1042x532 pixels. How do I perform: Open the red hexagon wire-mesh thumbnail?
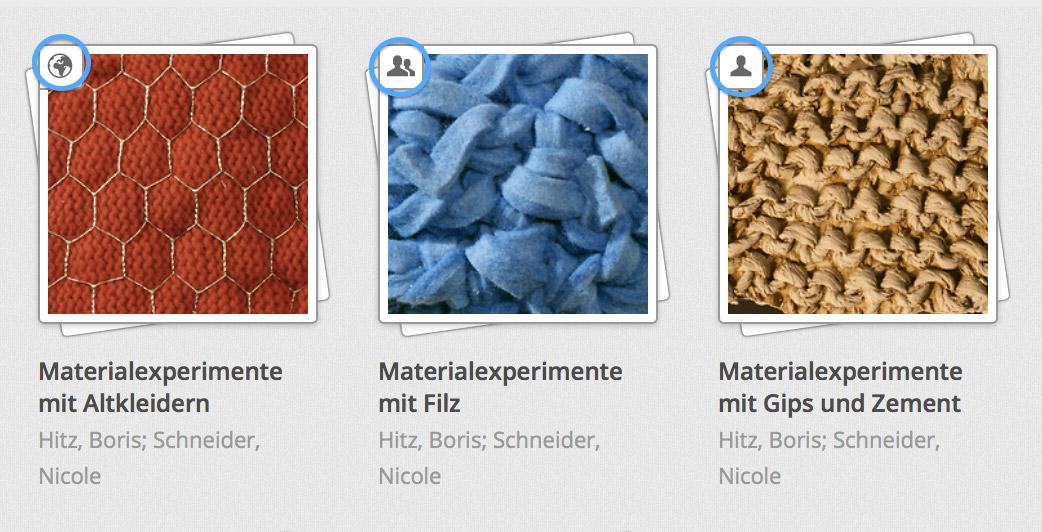click(x=178, y=184)
